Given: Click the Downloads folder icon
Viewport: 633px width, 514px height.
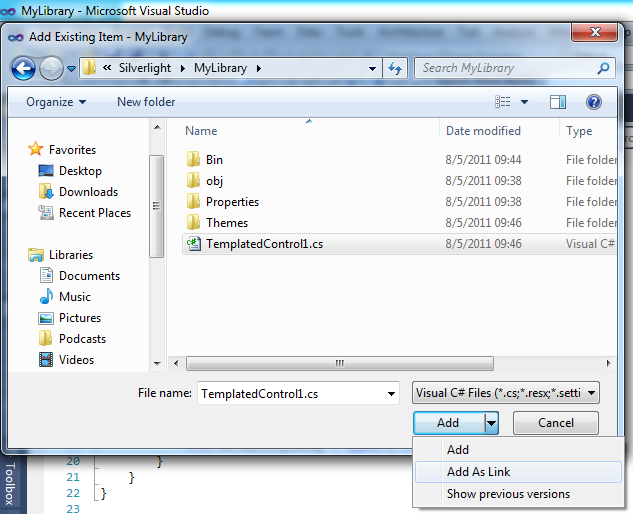Looking at the screenshot, I should [x=46, y=192].
